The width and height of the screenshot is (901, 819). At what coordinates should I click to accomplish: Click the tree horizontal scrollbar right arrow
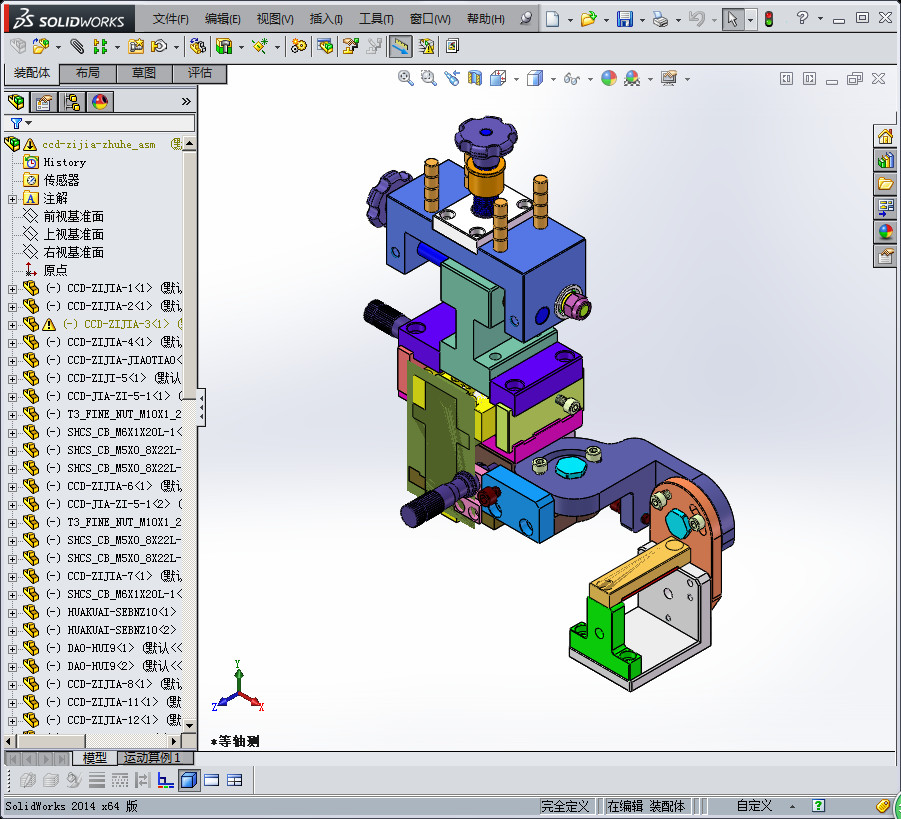click(x=174, y=741)
